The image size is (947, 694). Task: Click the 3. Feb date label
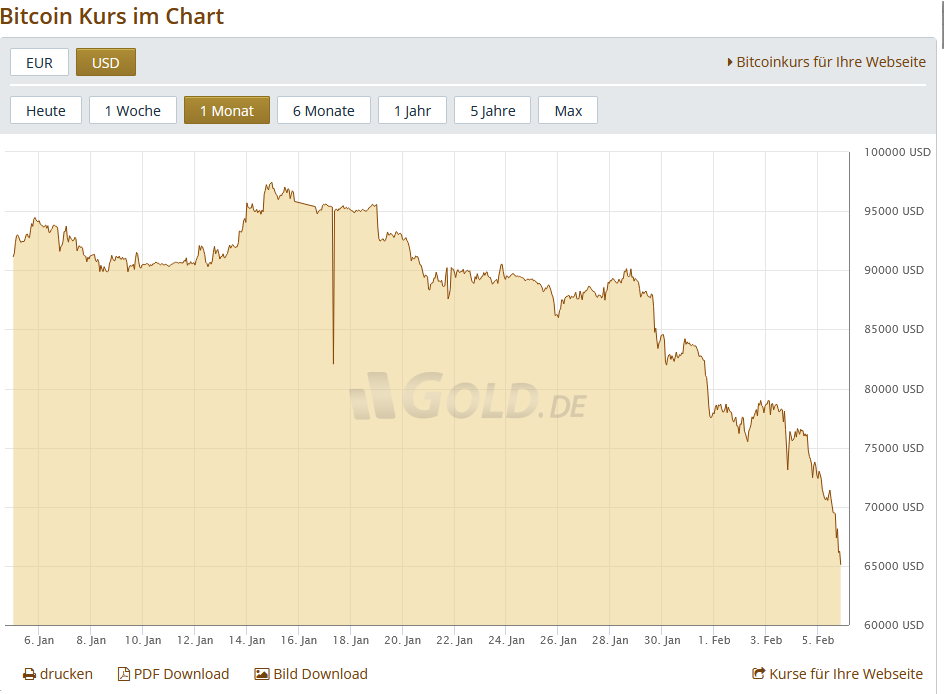pos(766,640)
